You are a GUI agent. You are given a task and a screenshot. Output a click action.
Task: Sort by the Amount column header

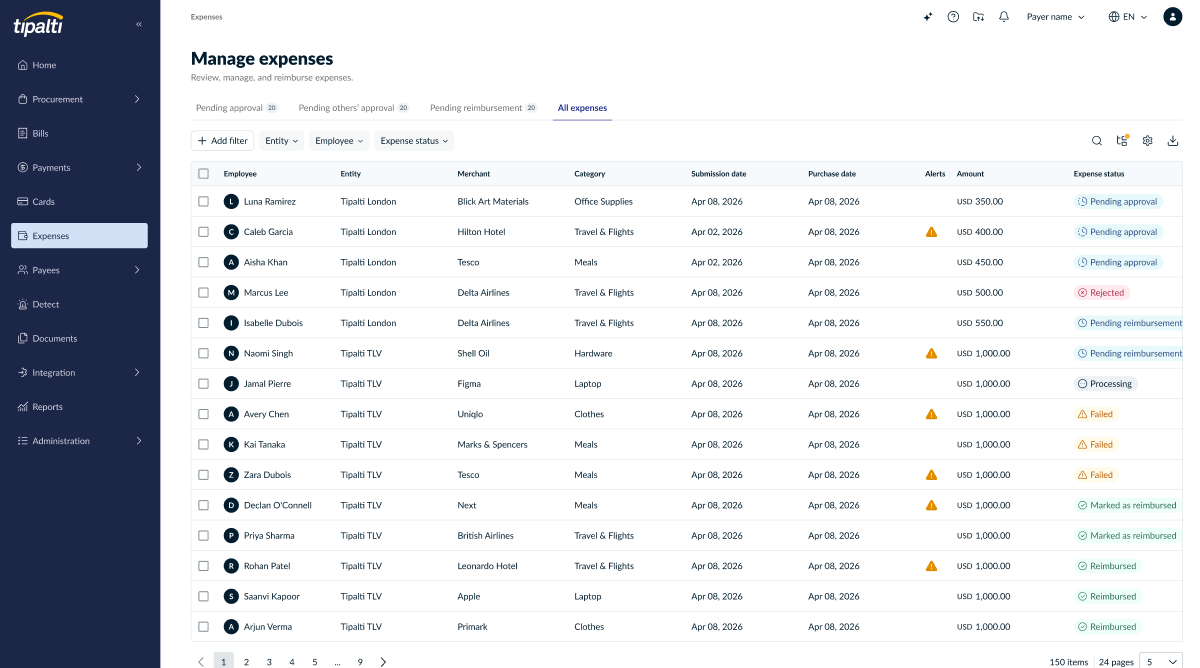tap(970, 174)
